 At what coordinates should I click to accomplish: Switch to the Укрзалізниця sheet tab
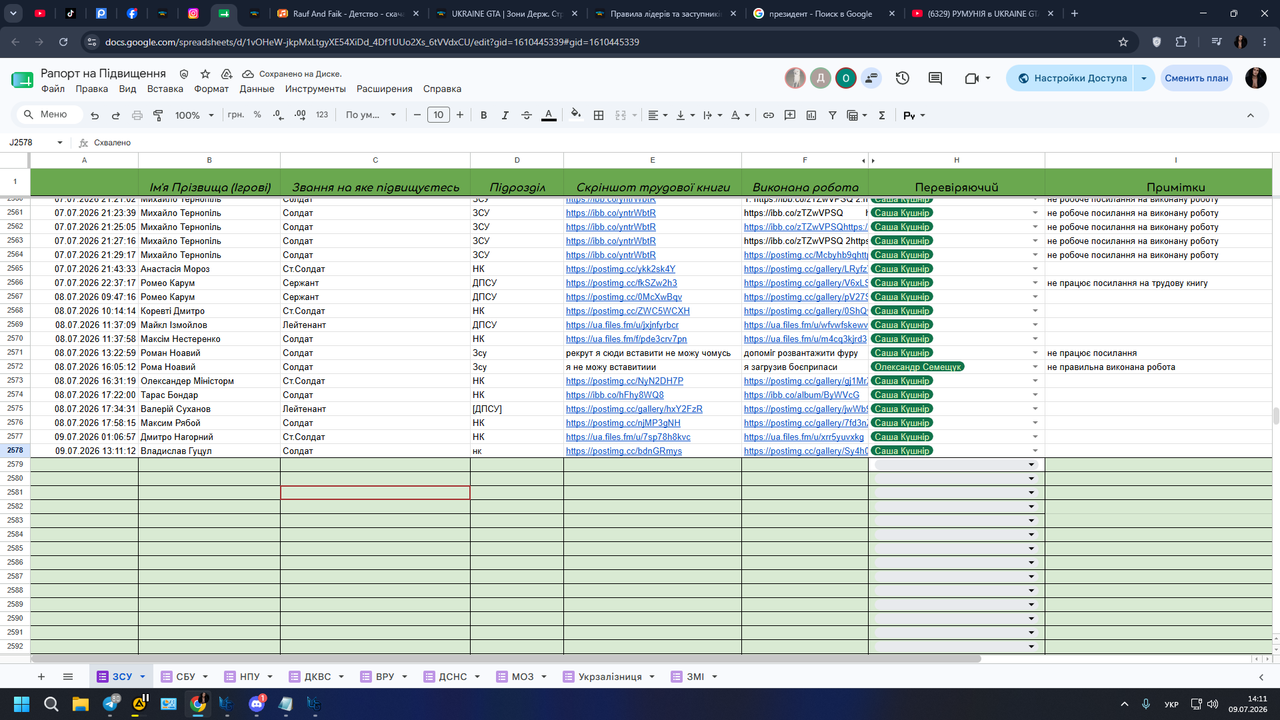coord(610,677)
